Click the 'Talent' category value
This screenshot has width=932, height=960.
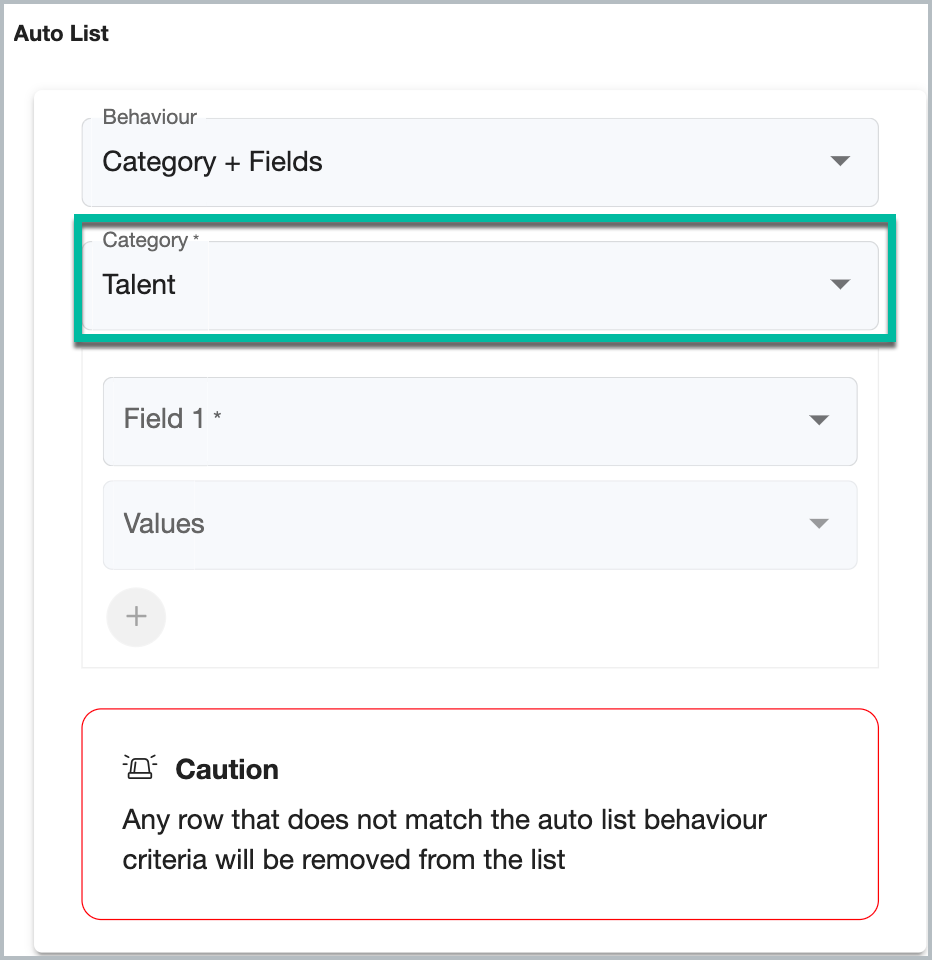click(x=139, y=285)
